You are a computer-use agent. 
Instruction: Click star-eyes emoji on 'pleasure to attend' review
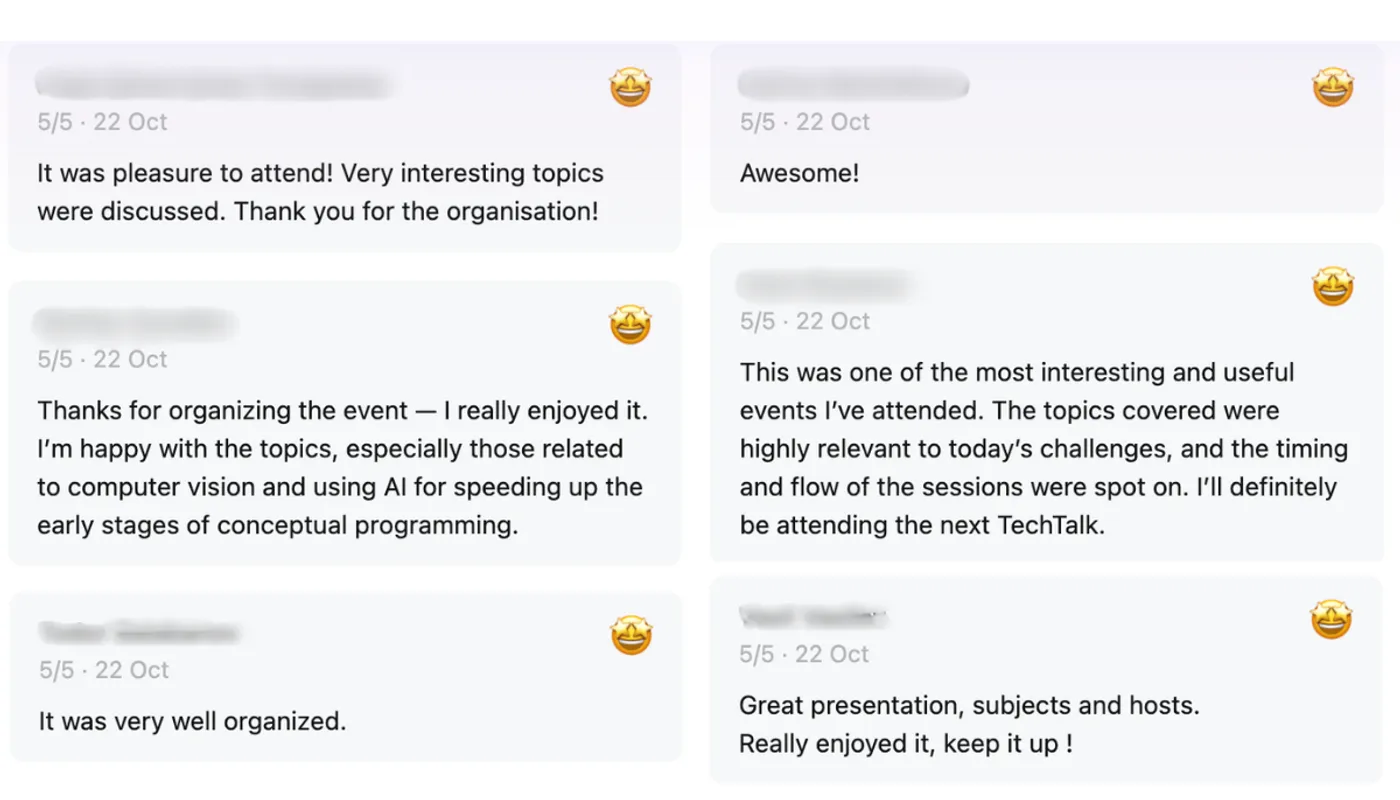point(631,88)
